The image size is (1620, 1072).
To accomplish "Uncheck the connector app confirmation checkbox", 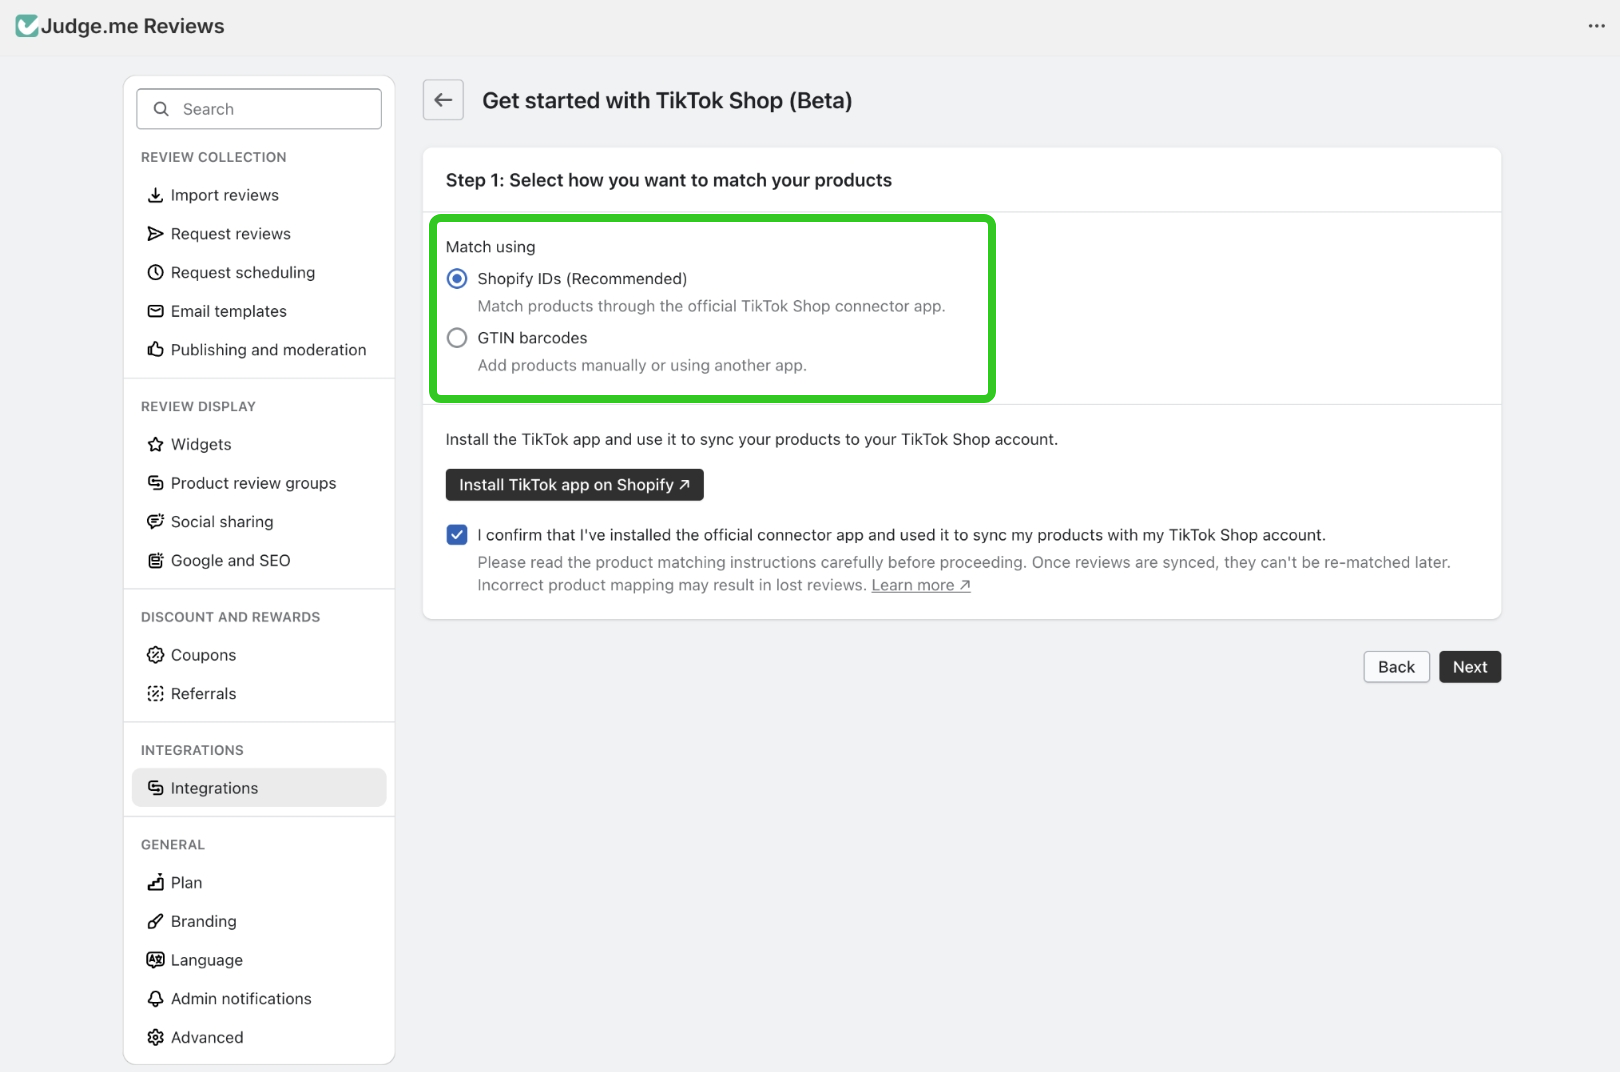I will click(x=457, y=535).
